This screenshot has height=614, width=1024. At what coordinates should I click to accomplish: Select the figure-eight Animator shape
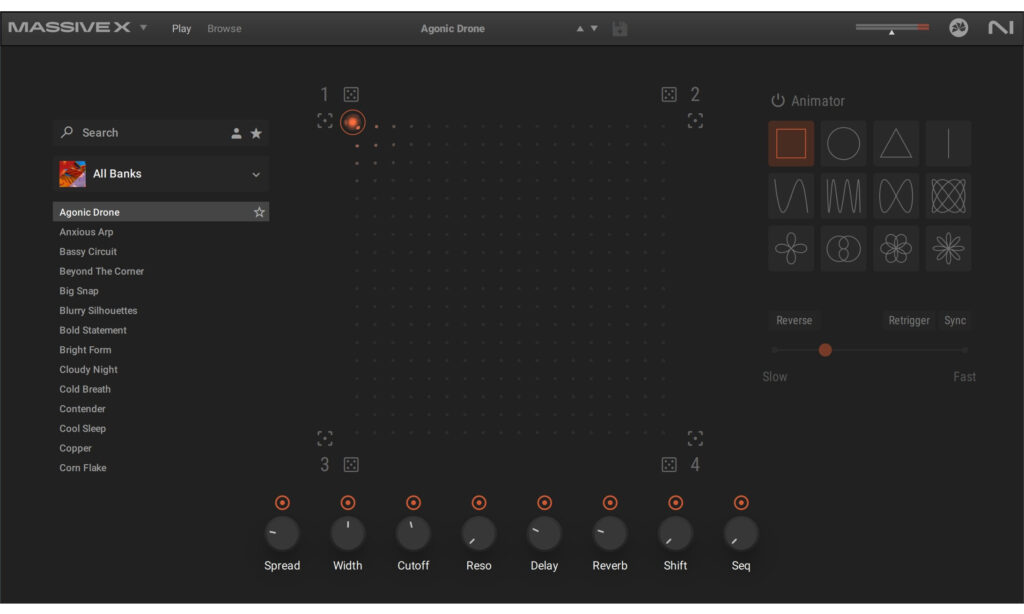[x=843, y=248]
